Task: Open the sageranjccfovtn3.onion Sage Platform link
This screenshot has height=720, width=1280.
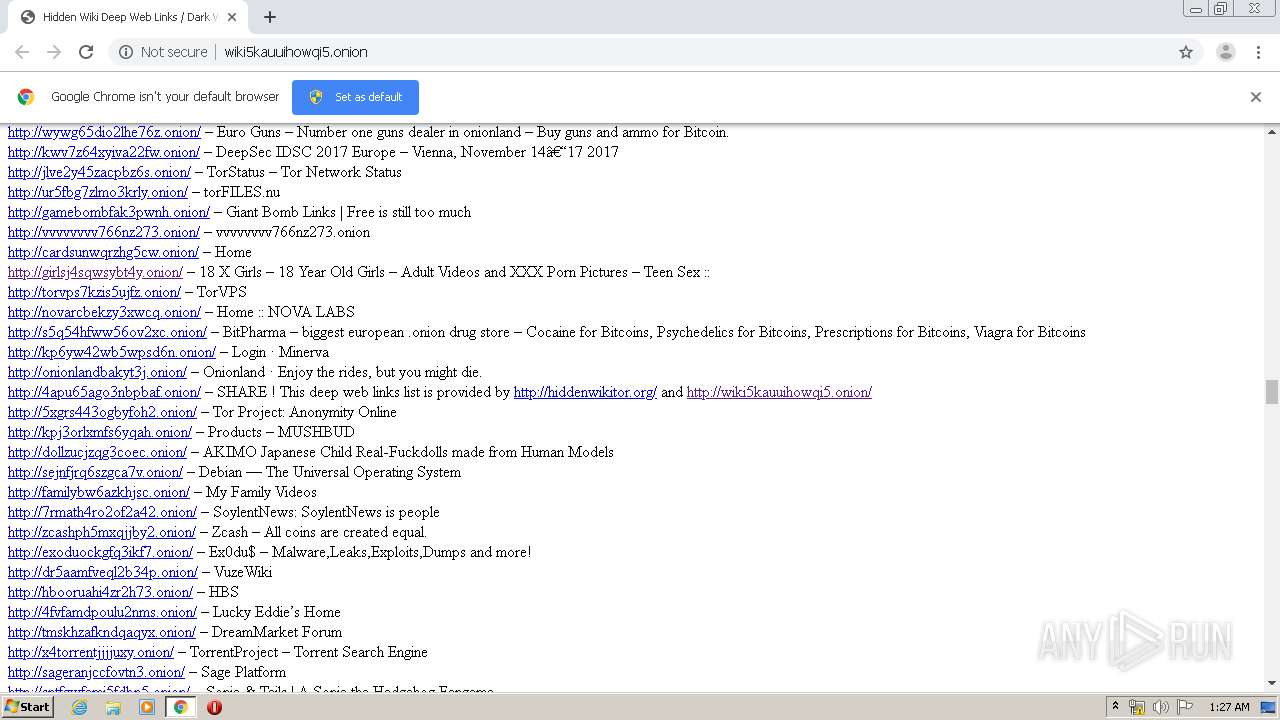Action: [96, 672]
